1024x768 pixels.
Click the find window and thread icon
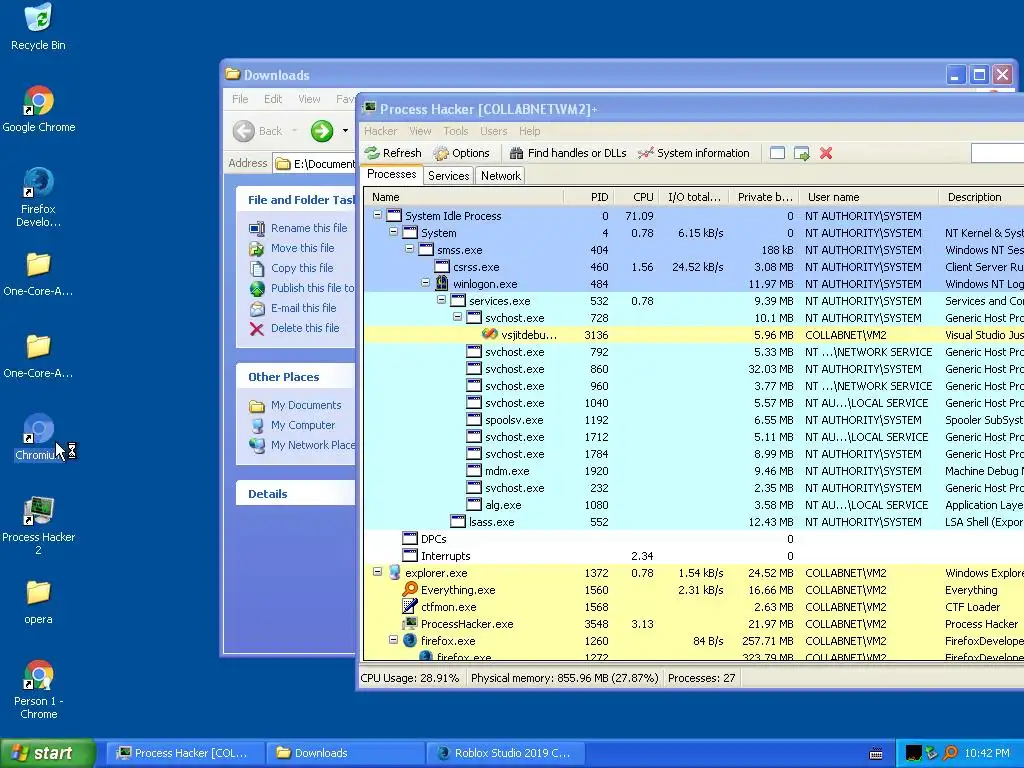(x=801, y=153)
